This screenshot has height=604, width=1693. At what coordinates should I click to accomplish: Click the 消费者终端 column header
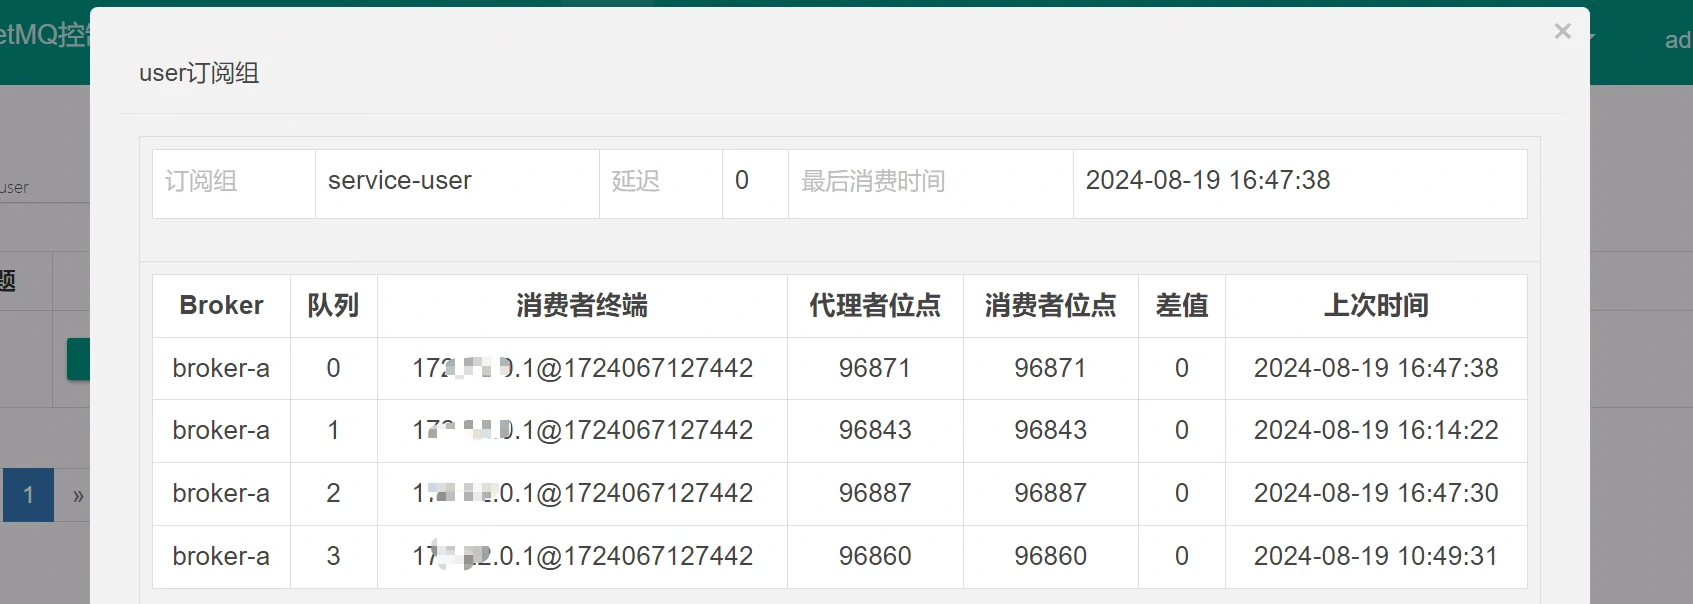582,306
